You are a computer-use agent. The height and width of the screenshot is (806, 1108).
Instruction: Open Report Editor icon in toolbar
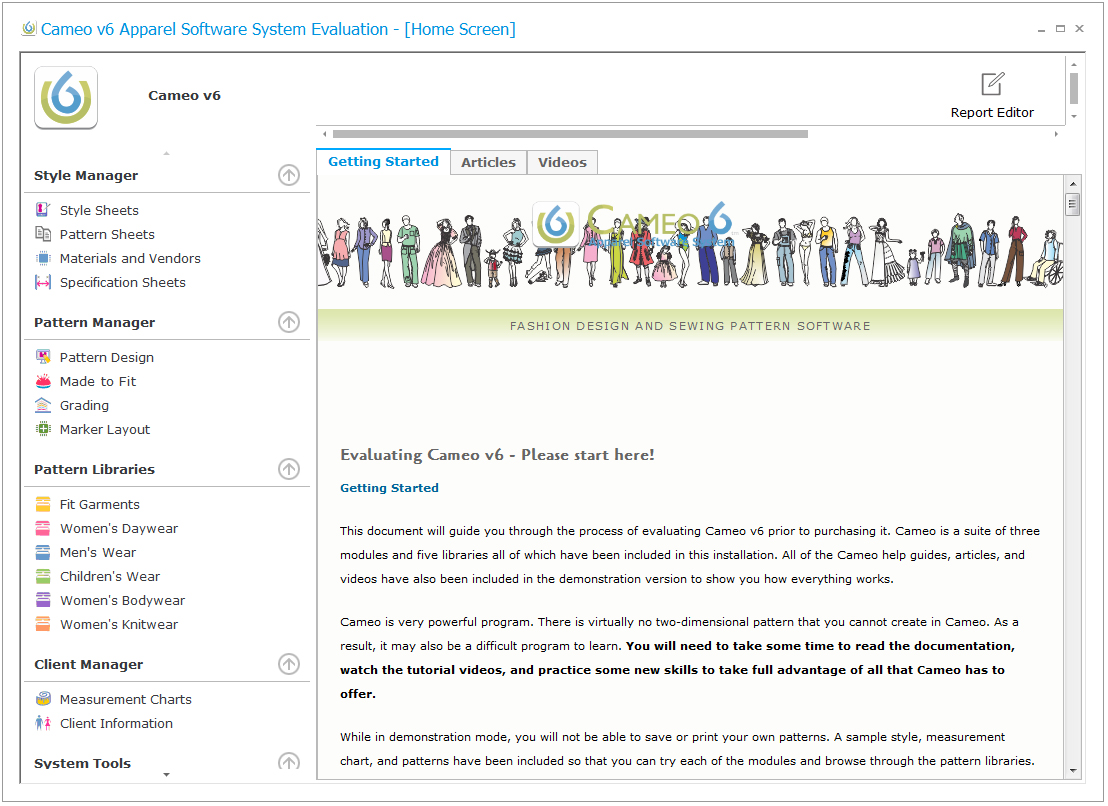point(992,84)
